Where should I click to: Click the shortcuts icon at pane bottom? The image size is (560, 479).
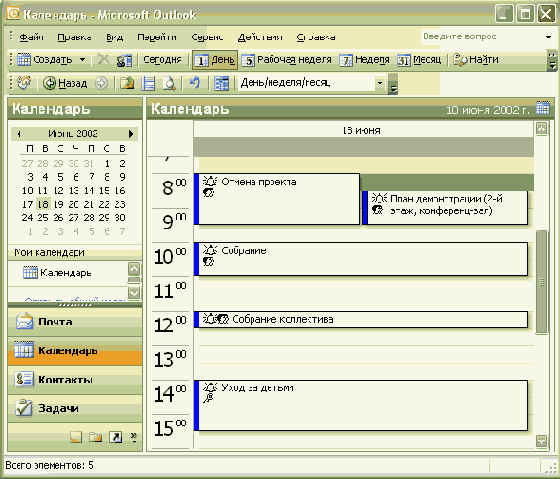pyautogui.click(x=115, y=437)
